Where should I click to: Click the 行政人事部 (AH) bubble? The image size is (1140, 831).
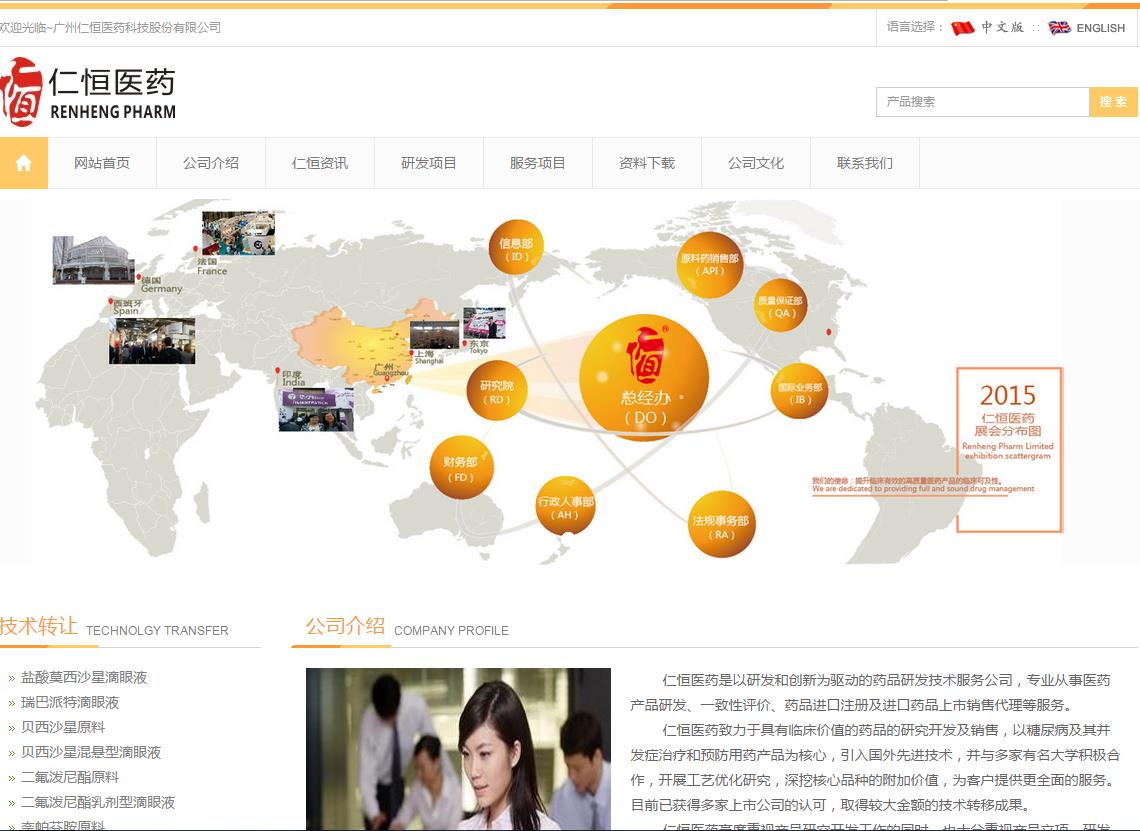click(x=565, y=506)
